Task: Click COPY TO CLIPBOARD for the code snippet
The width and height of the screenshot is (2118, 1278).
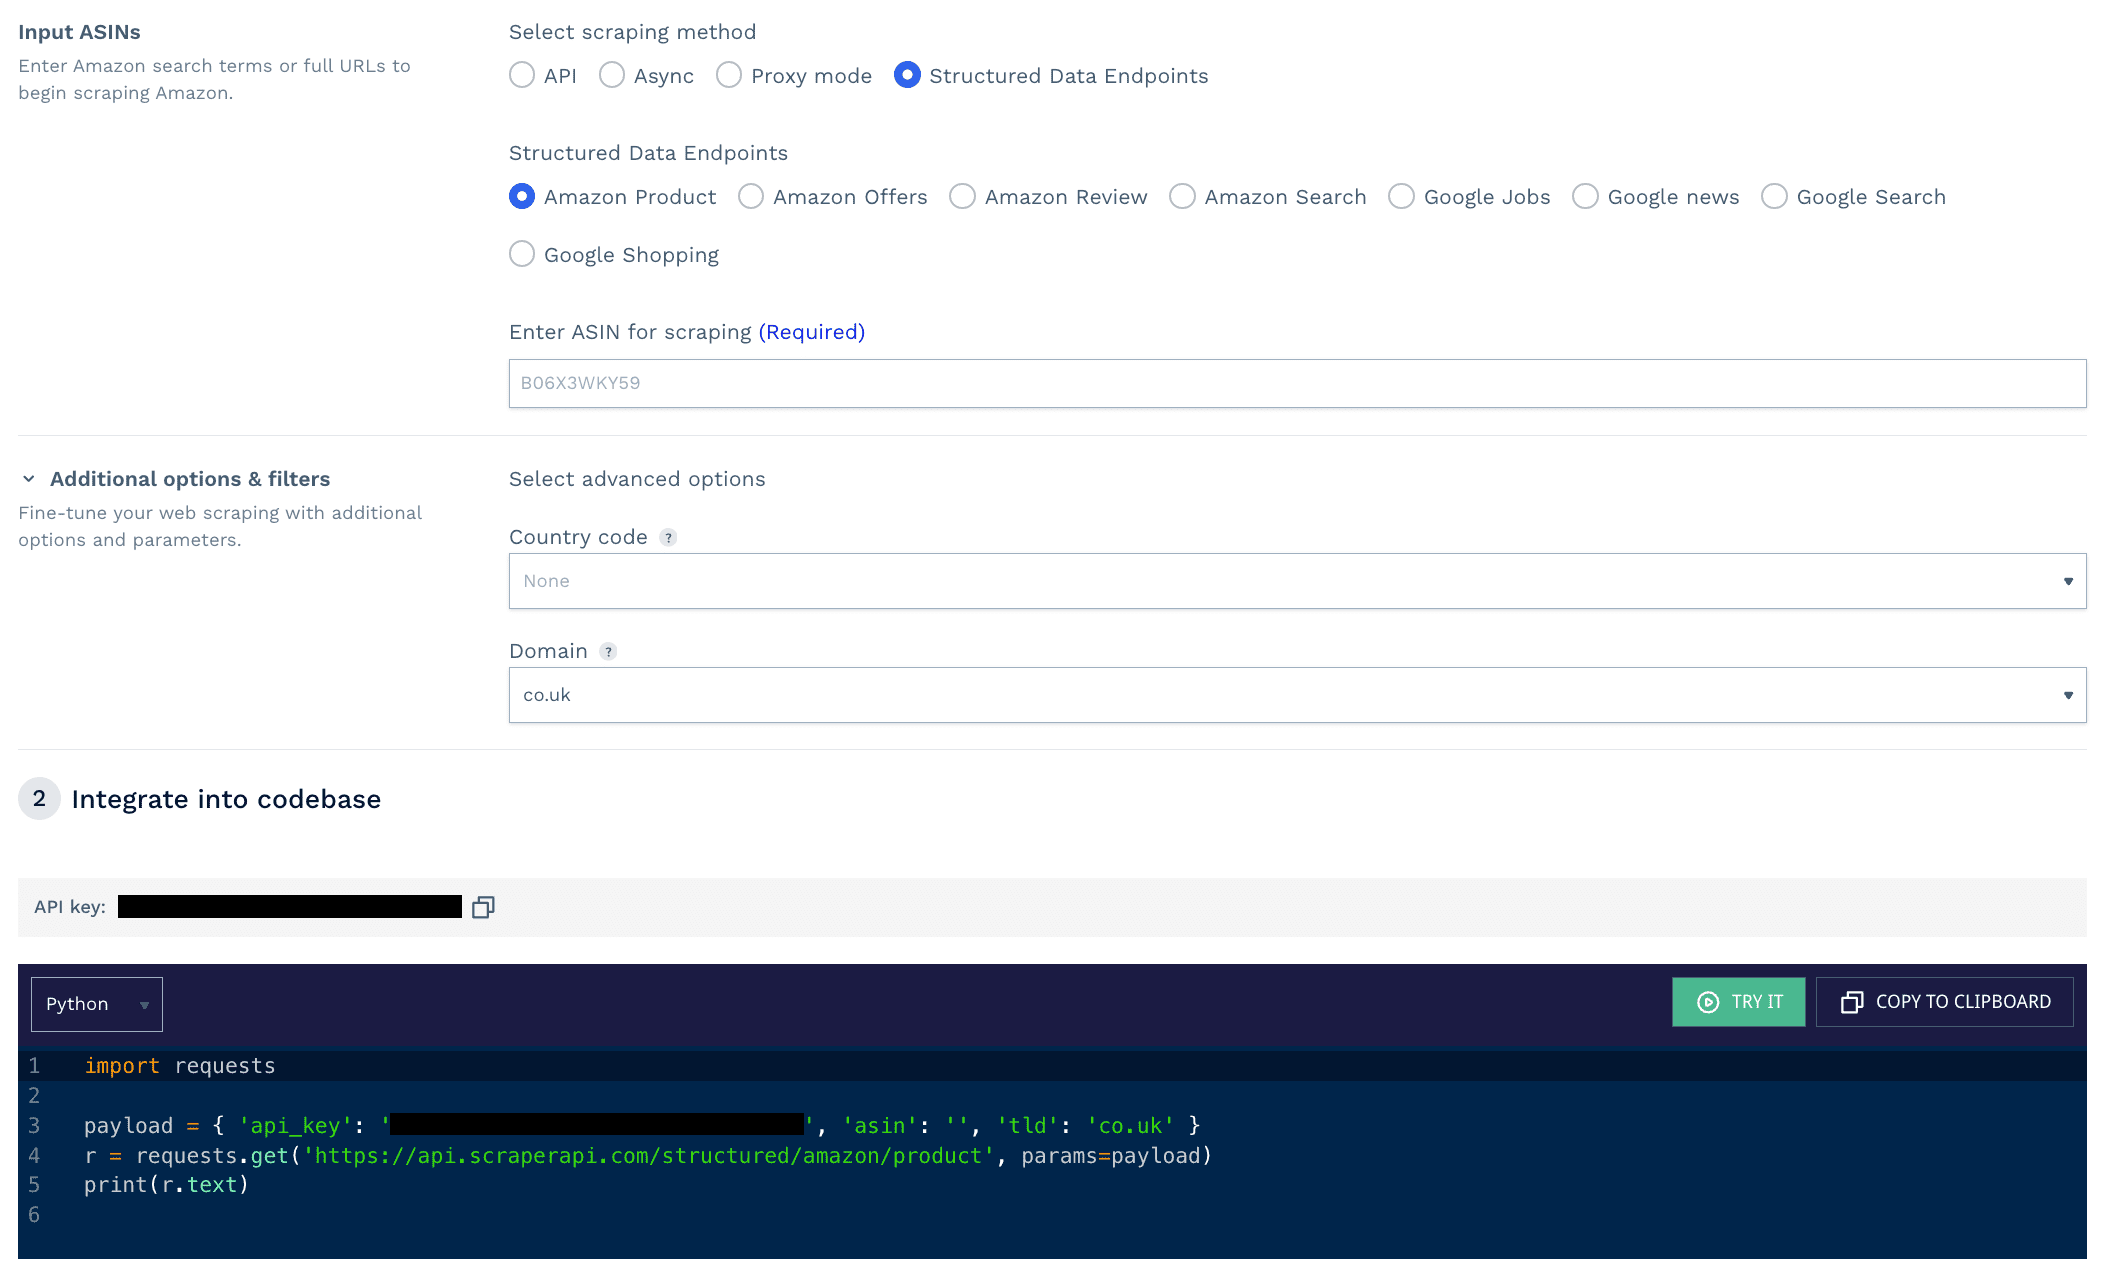Action: [x=1944, y=1002]
